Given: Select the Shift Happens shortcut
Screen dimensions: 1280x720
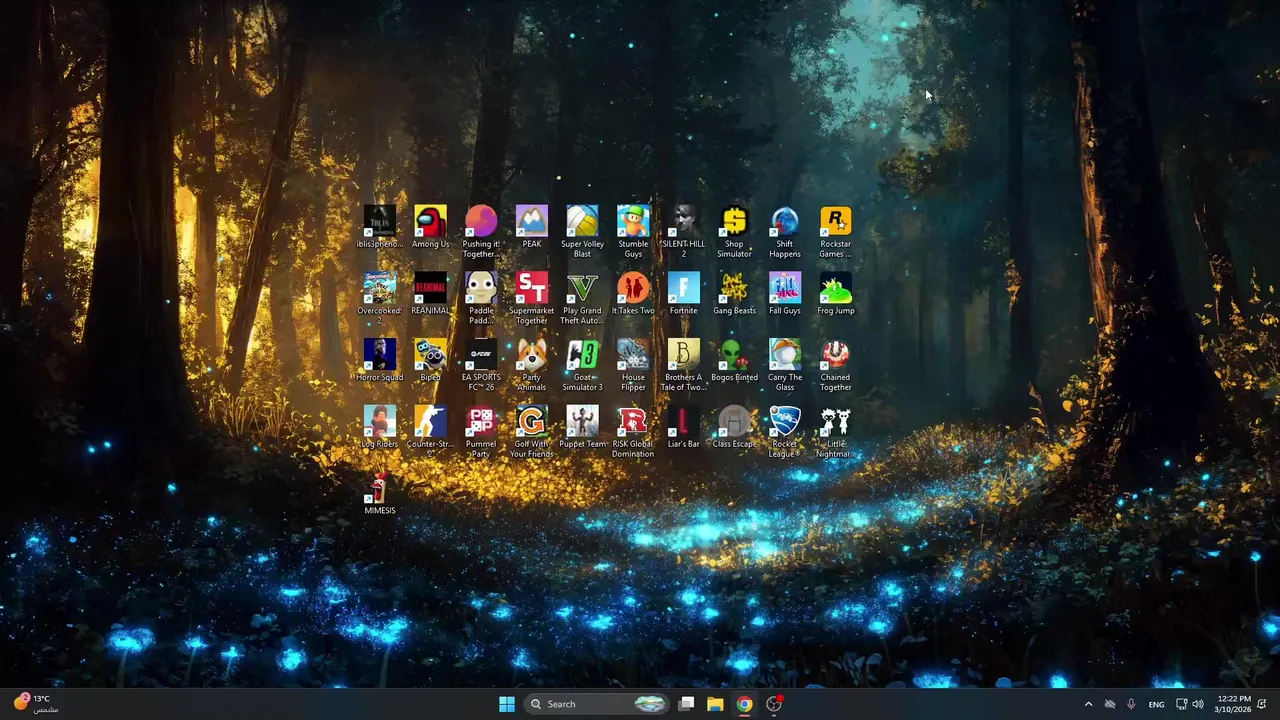Looking at the screenshot, I should [x=785, y=232].
